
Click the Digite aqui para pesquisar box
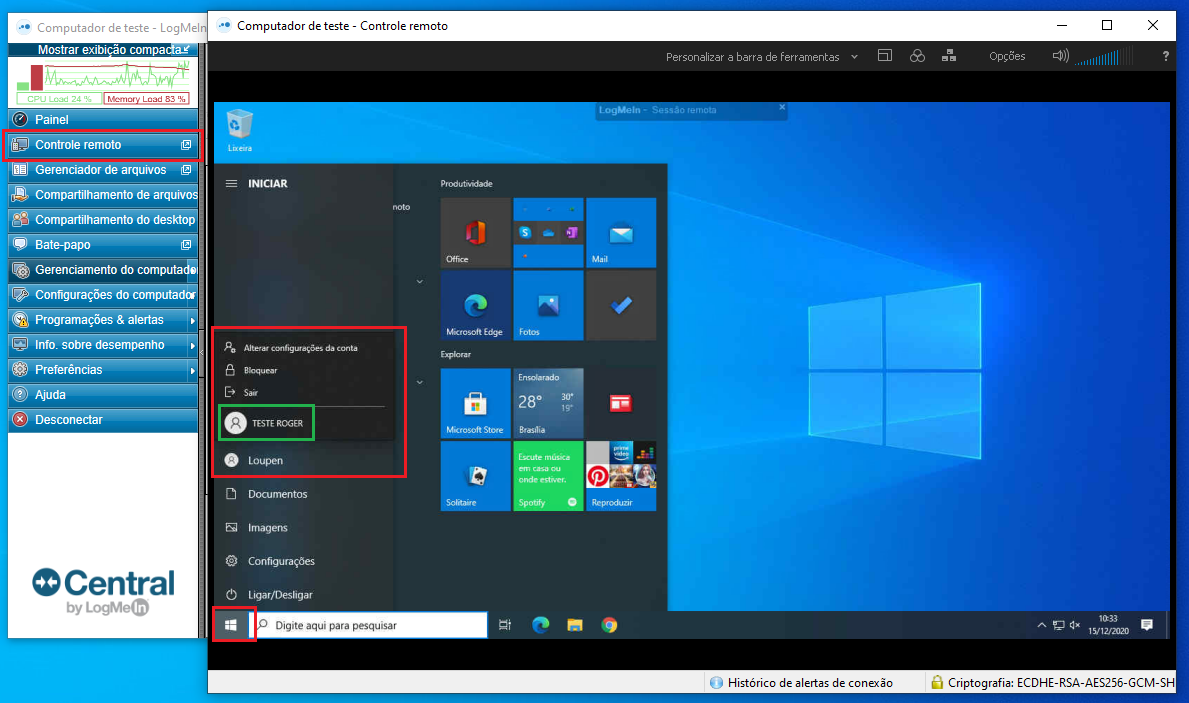point(369,625)
